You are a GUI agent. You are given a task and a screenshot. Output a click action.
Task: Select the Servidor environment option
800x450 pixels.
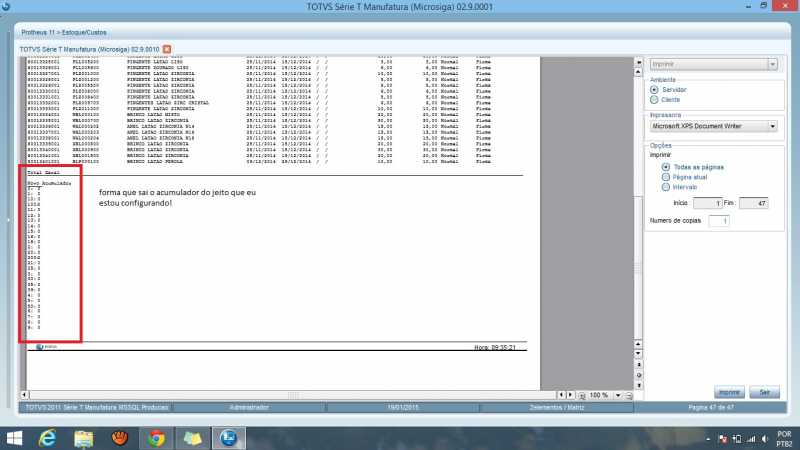click(654, 89)
